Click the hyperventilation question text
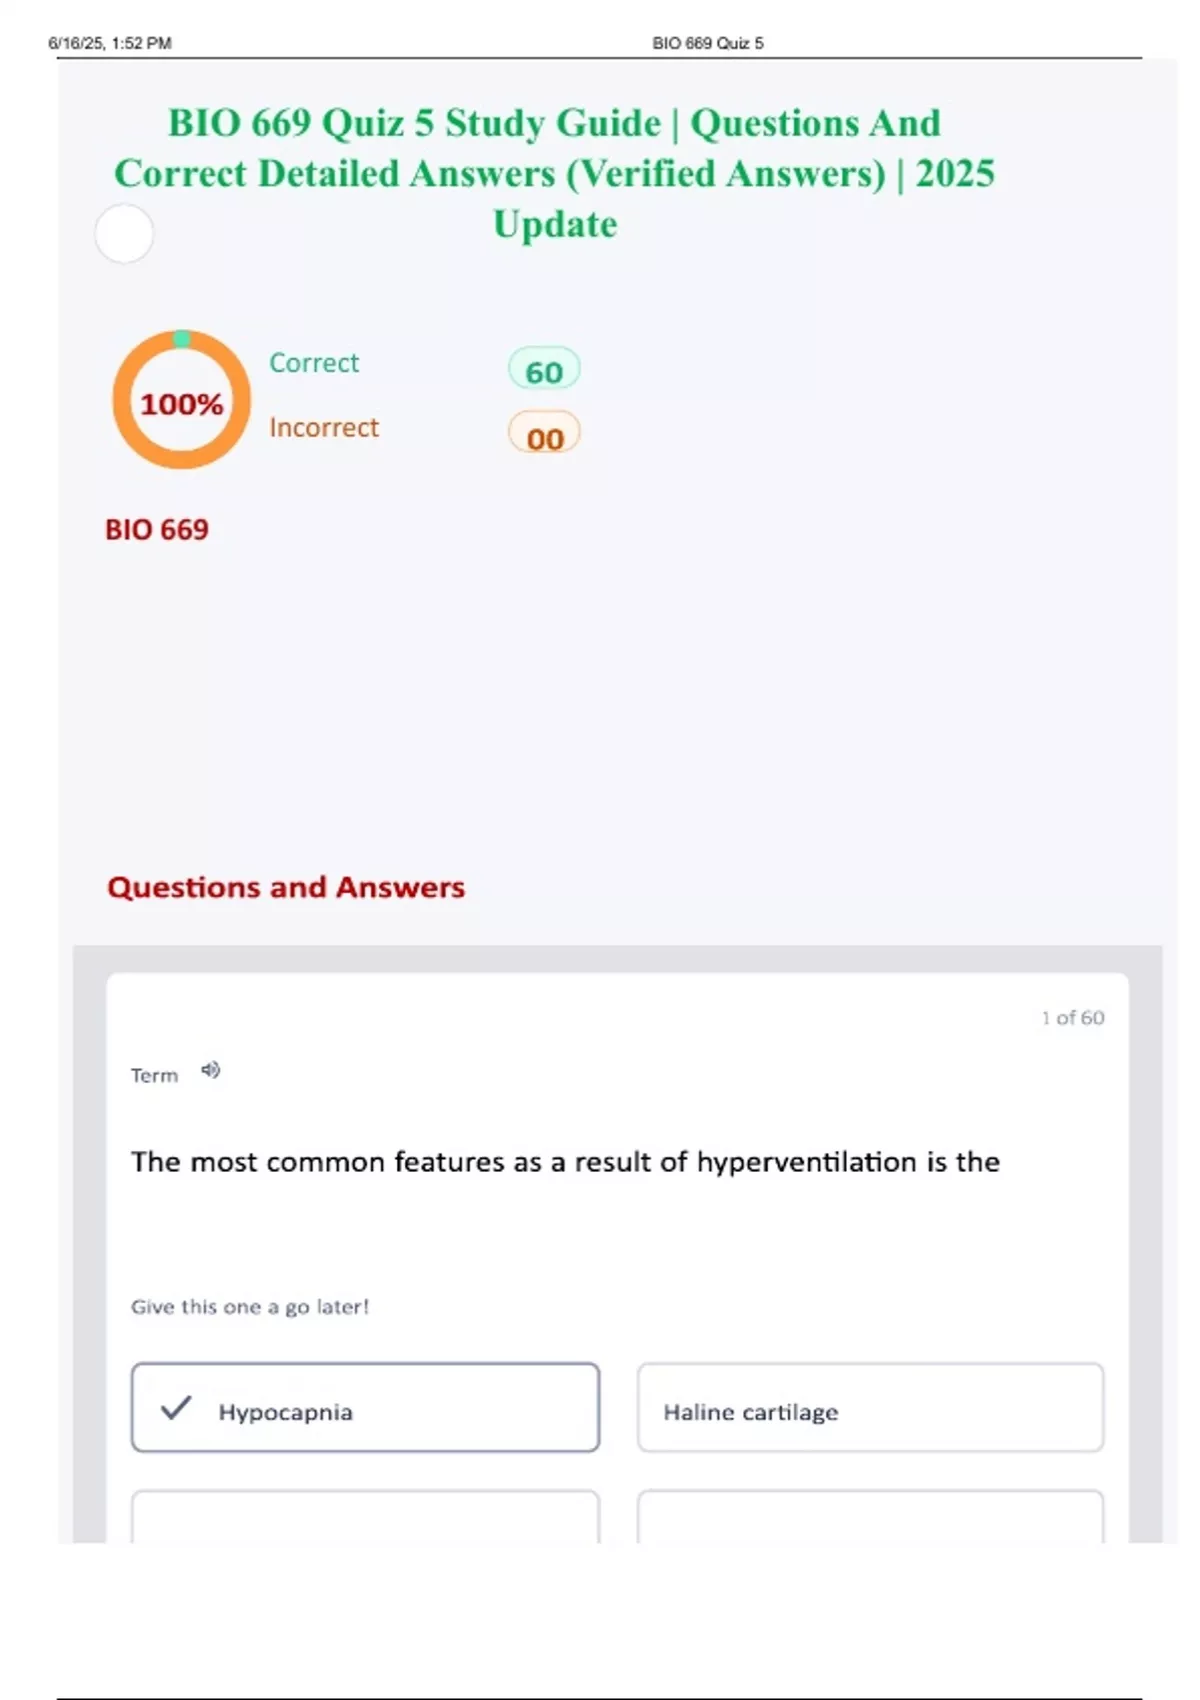 tap(565, 1162)
